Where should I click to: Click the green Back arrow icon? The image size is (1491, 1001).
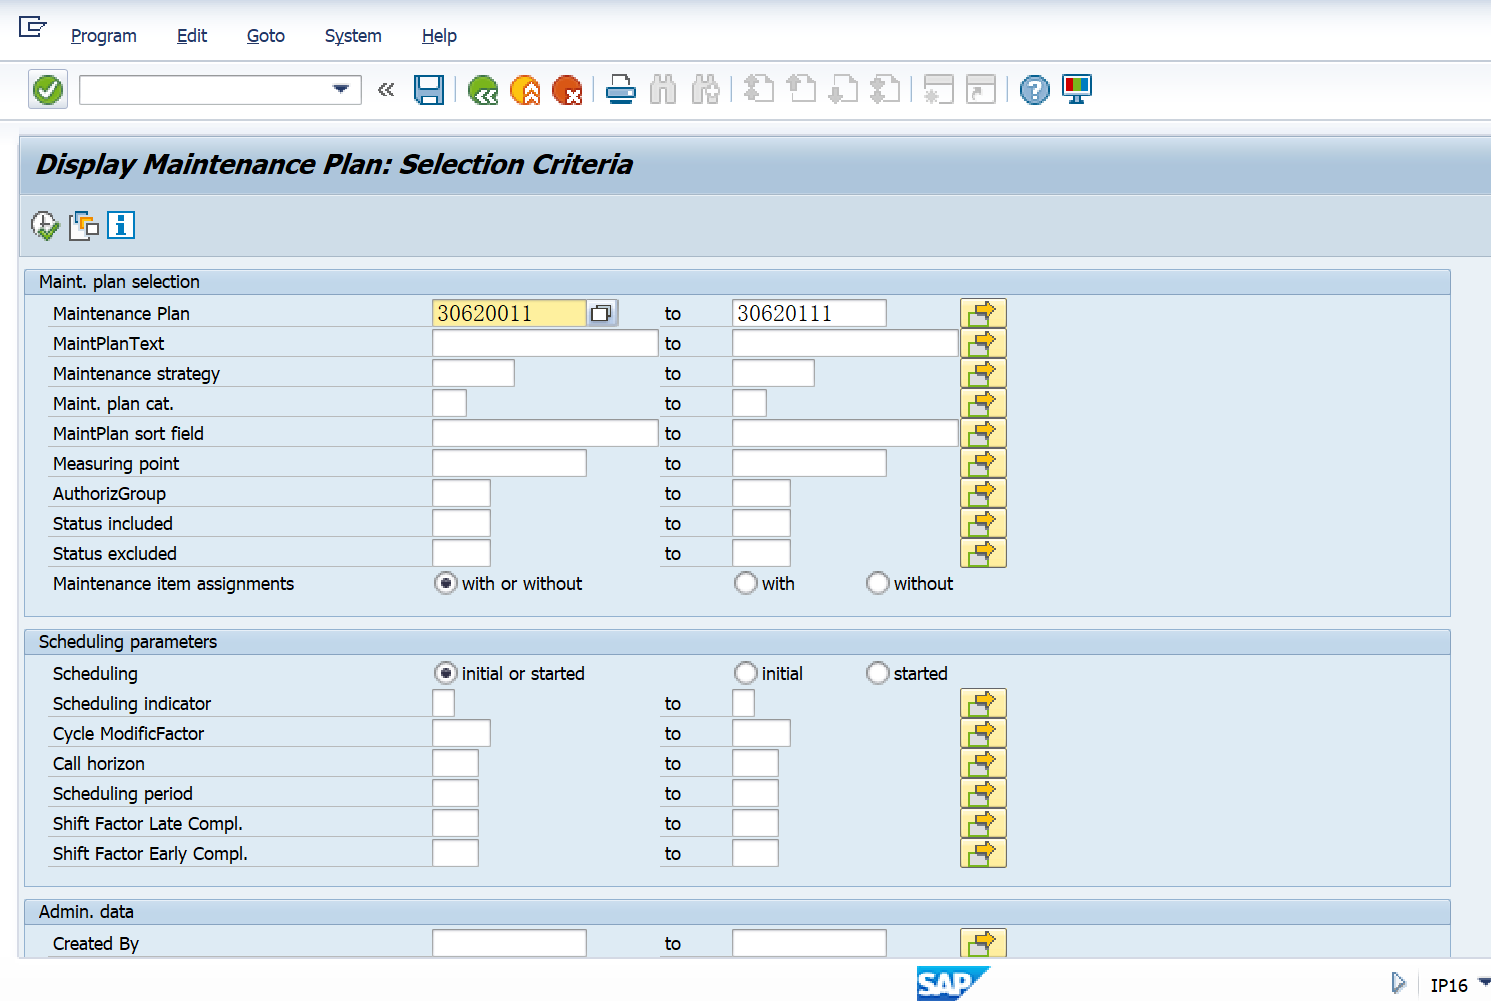coord(483,90)
